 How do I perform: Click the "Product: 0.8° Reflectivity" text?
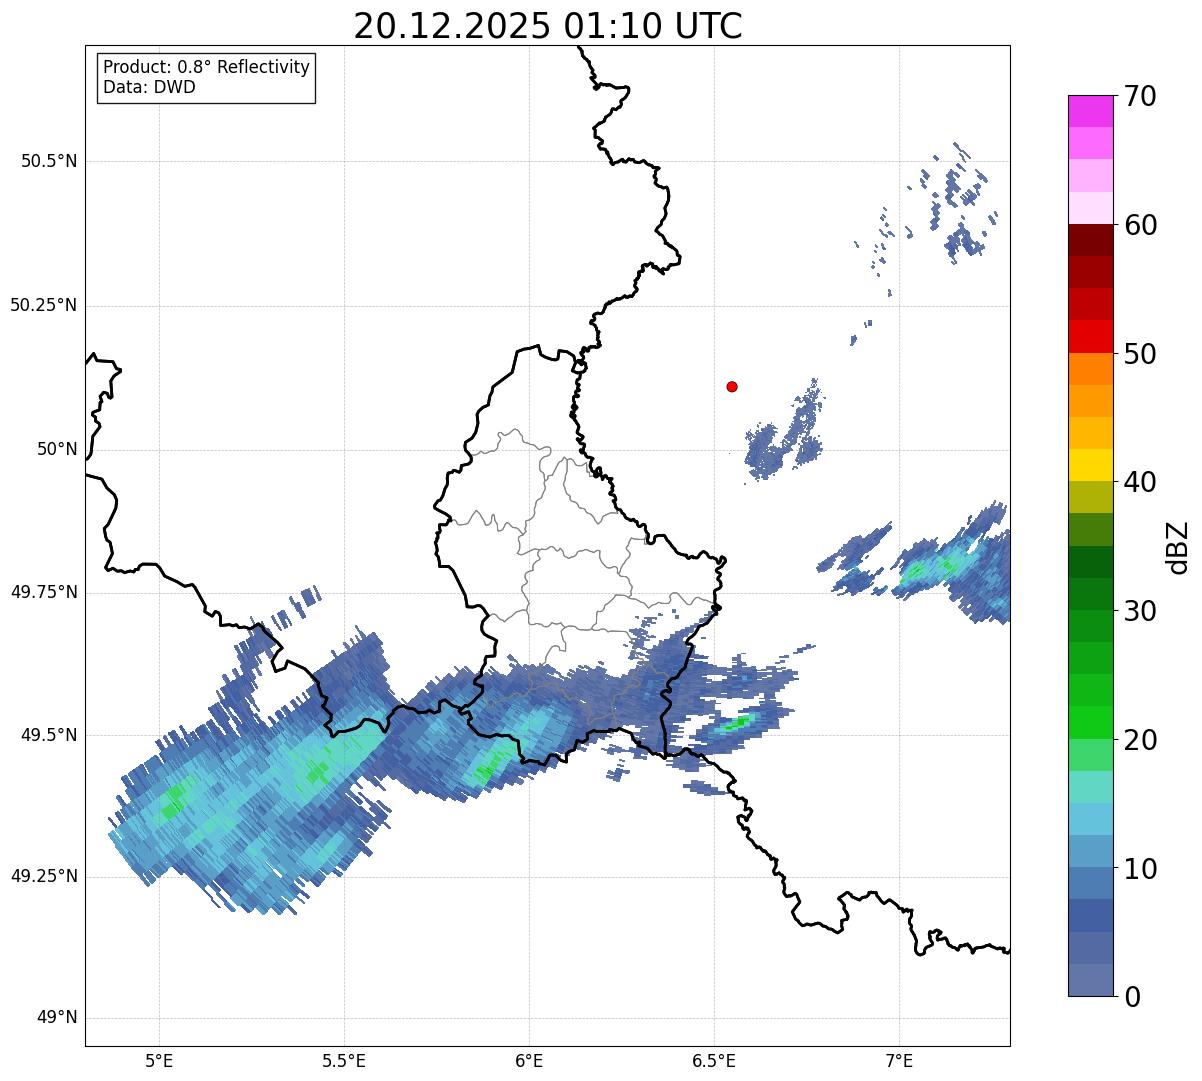tap(207, 67)
